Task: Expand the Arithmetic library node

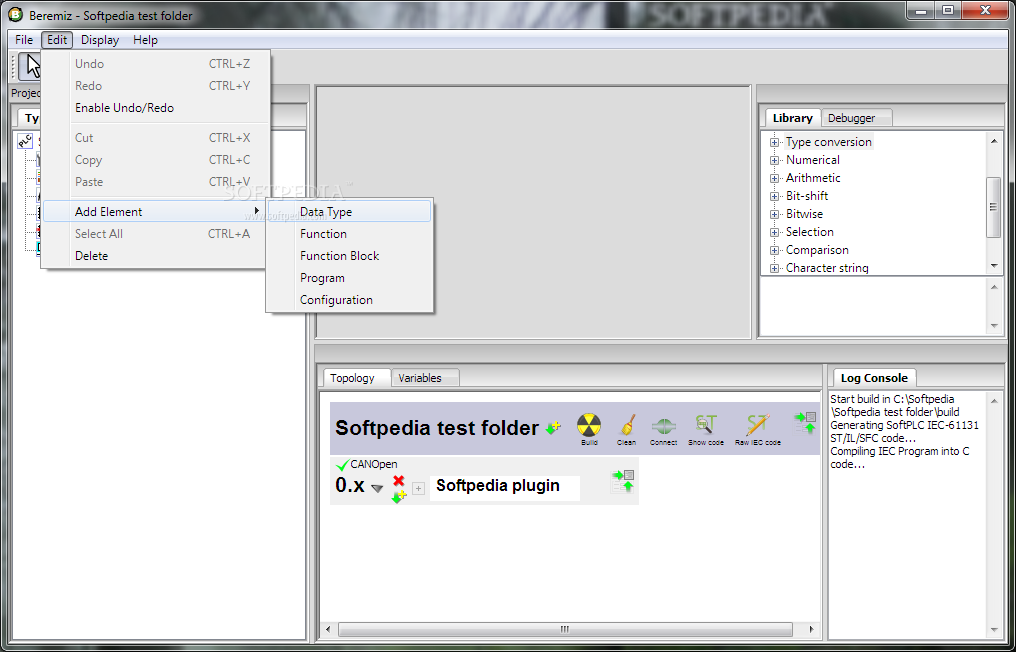Action: click(774, 178)
